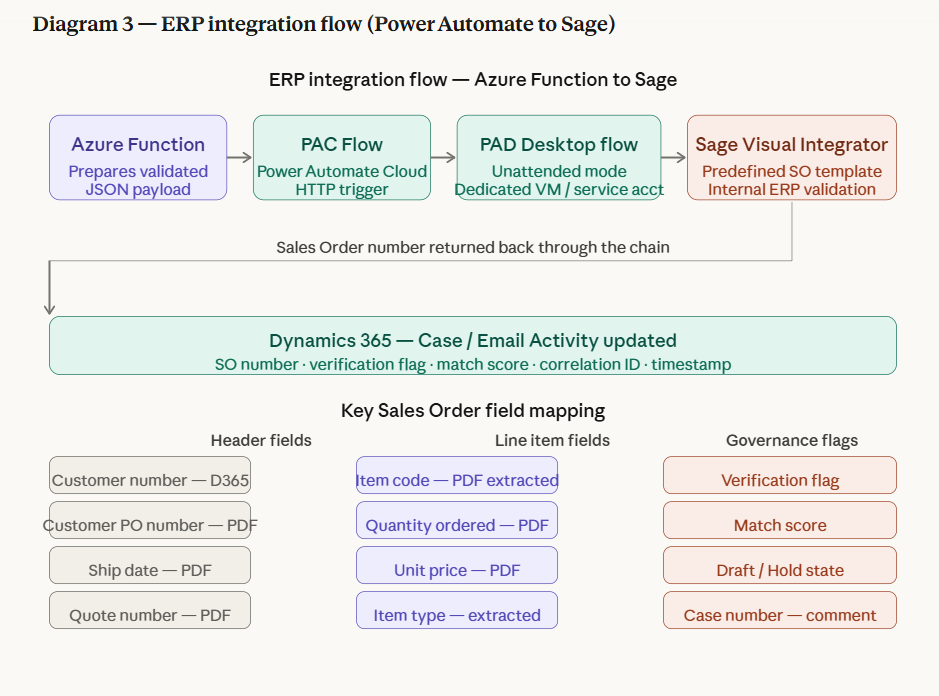Click the PAC Flow node
The width and height of the screenshot is (939, 696).
coord(342,158)
